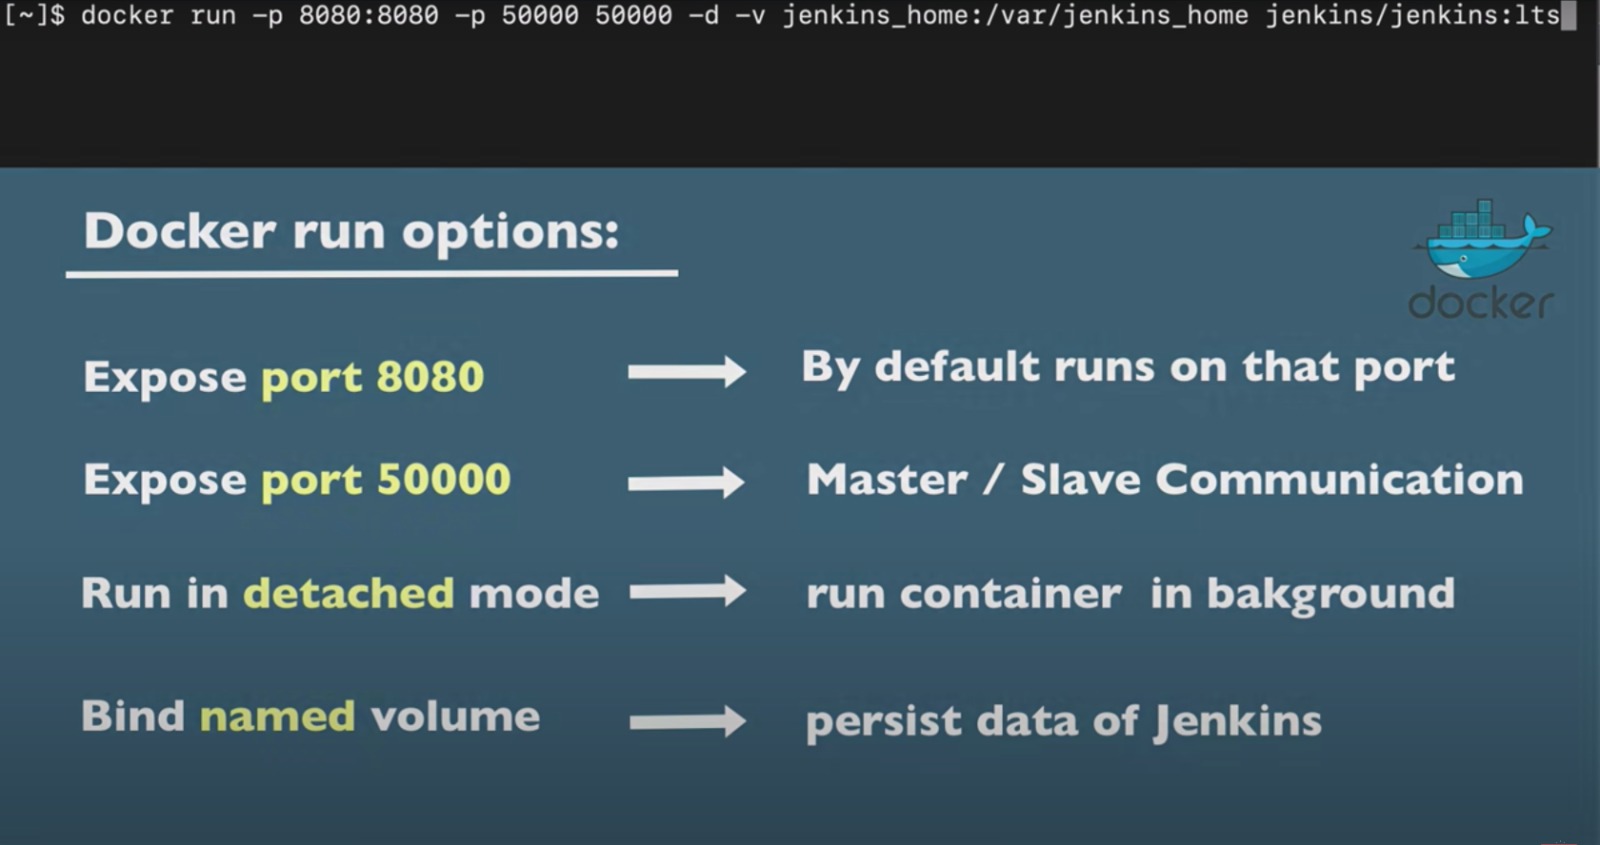Click "Master / Slave Communication" text
Screen dimensions: 1600x845
pos(1164,480)
